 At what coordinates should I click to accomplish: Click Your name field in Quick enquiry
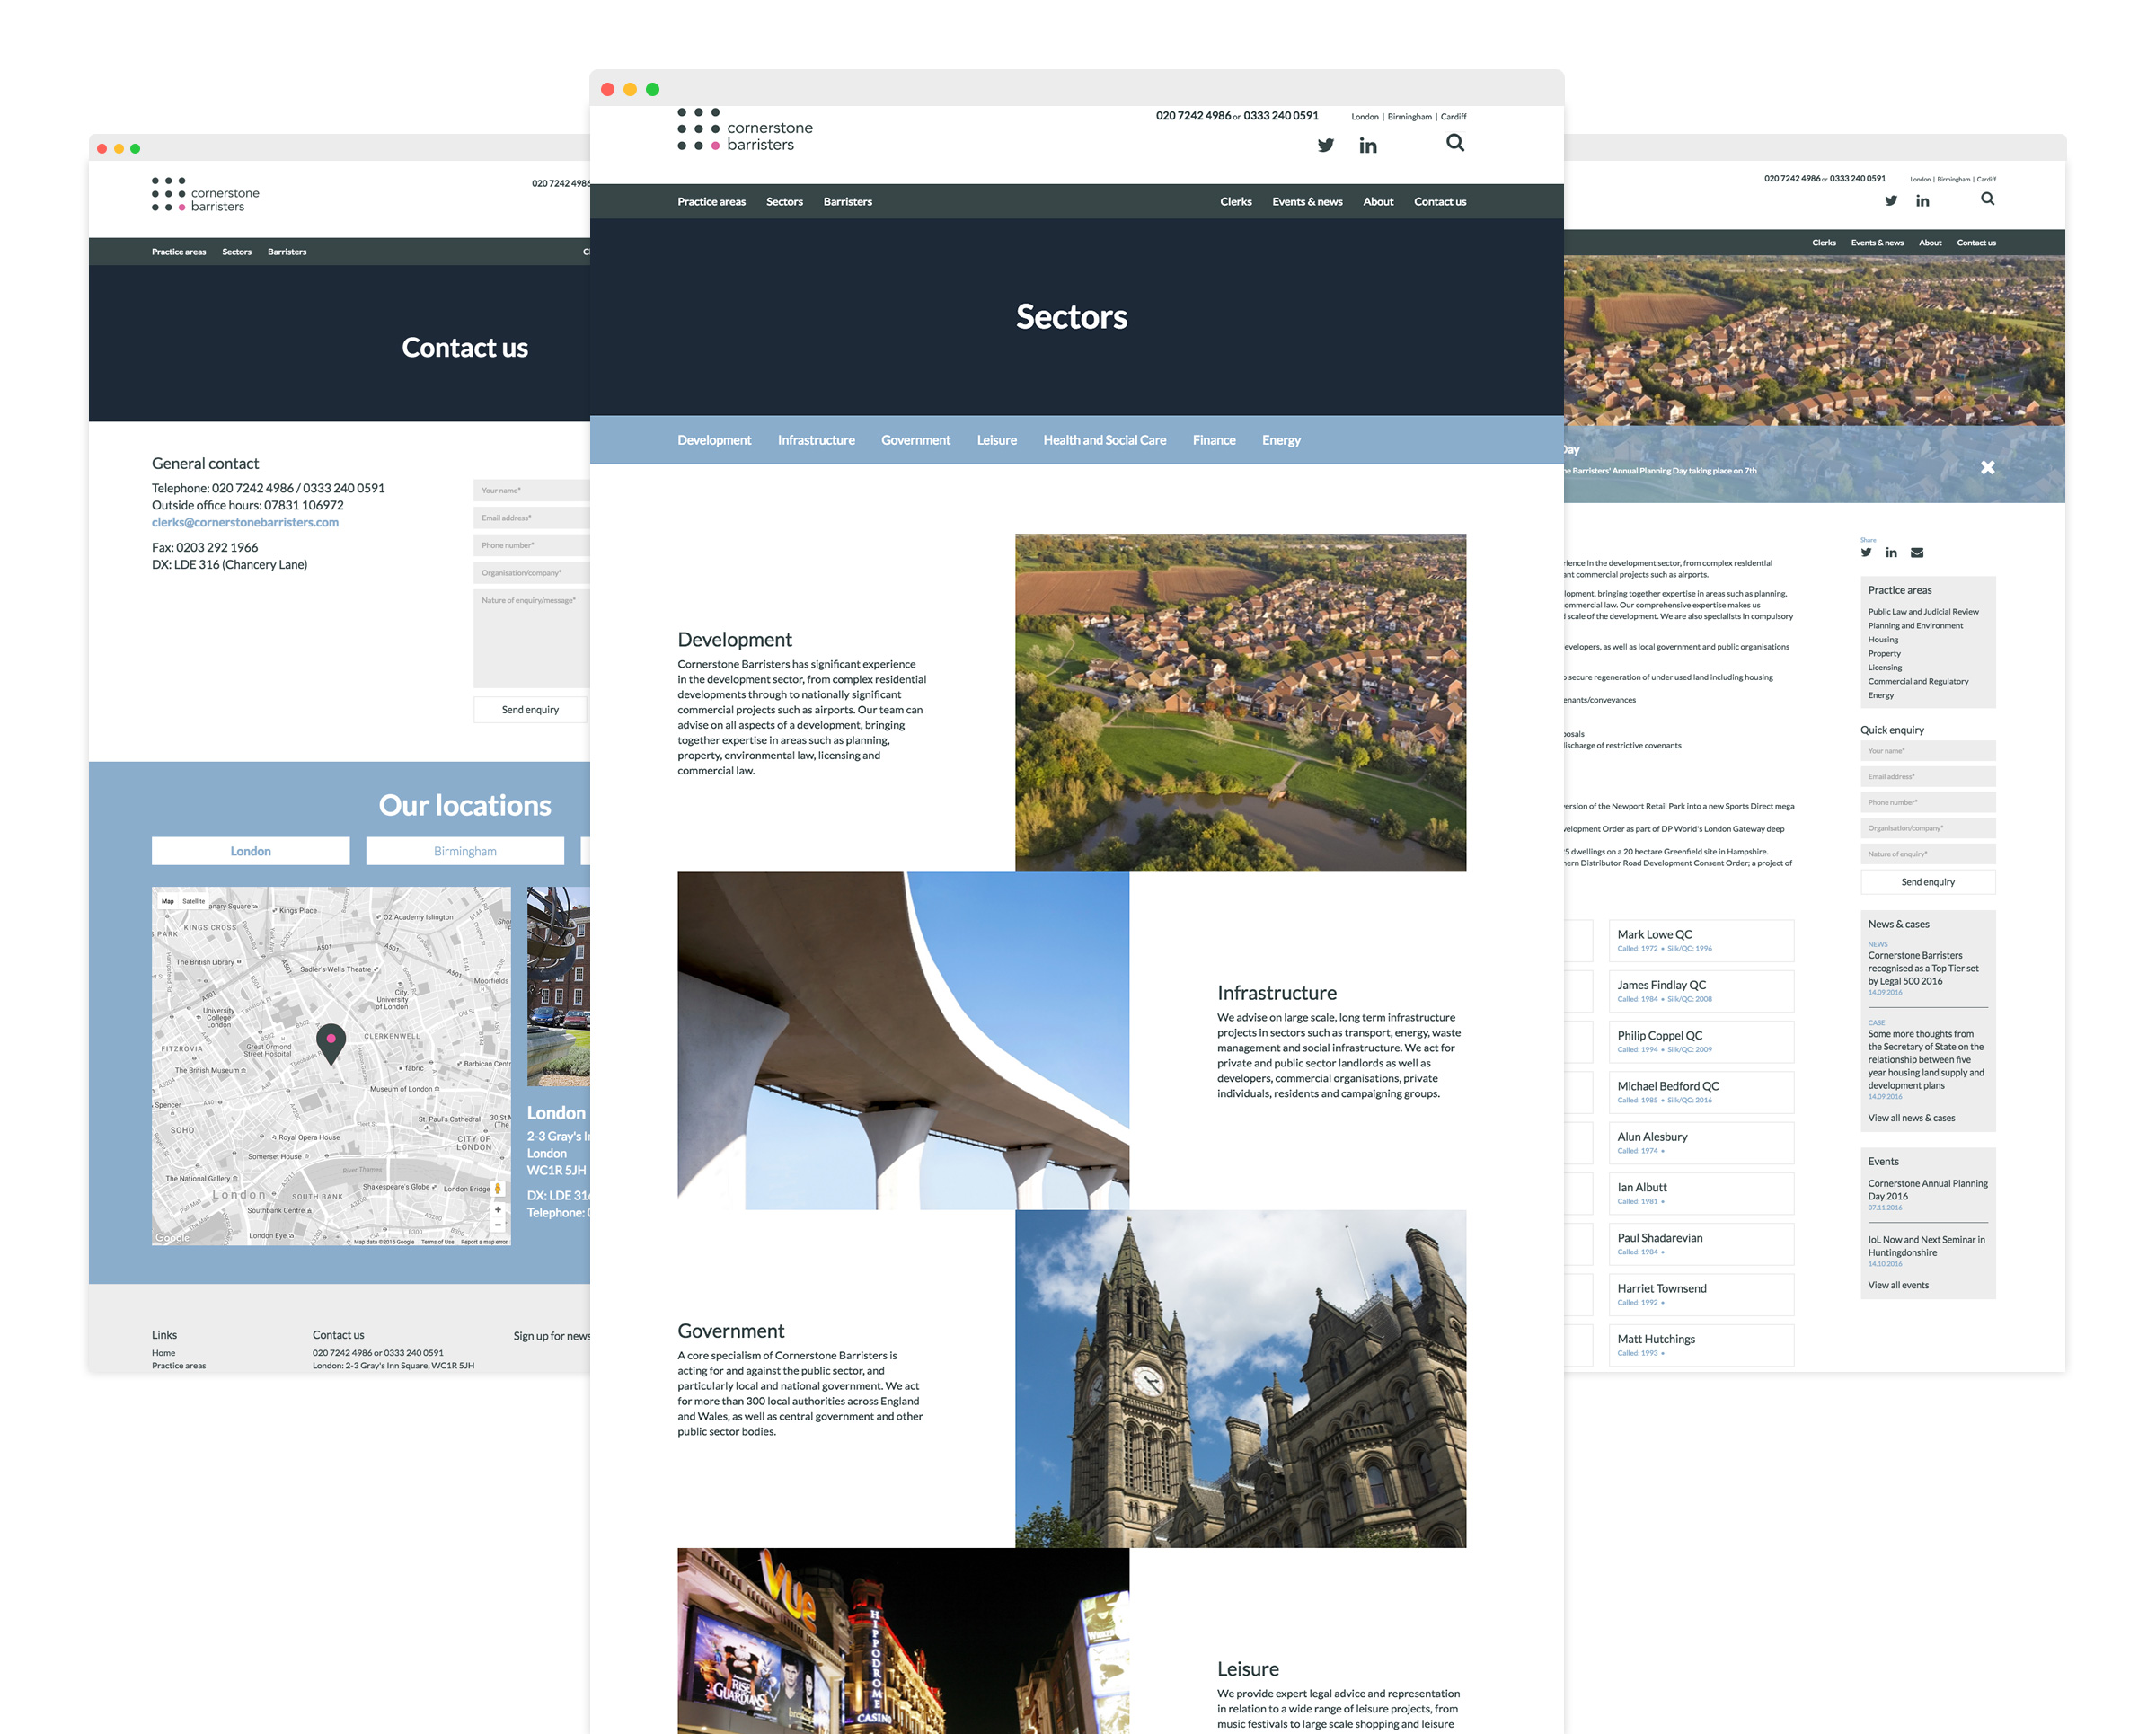pos(1928,751)
